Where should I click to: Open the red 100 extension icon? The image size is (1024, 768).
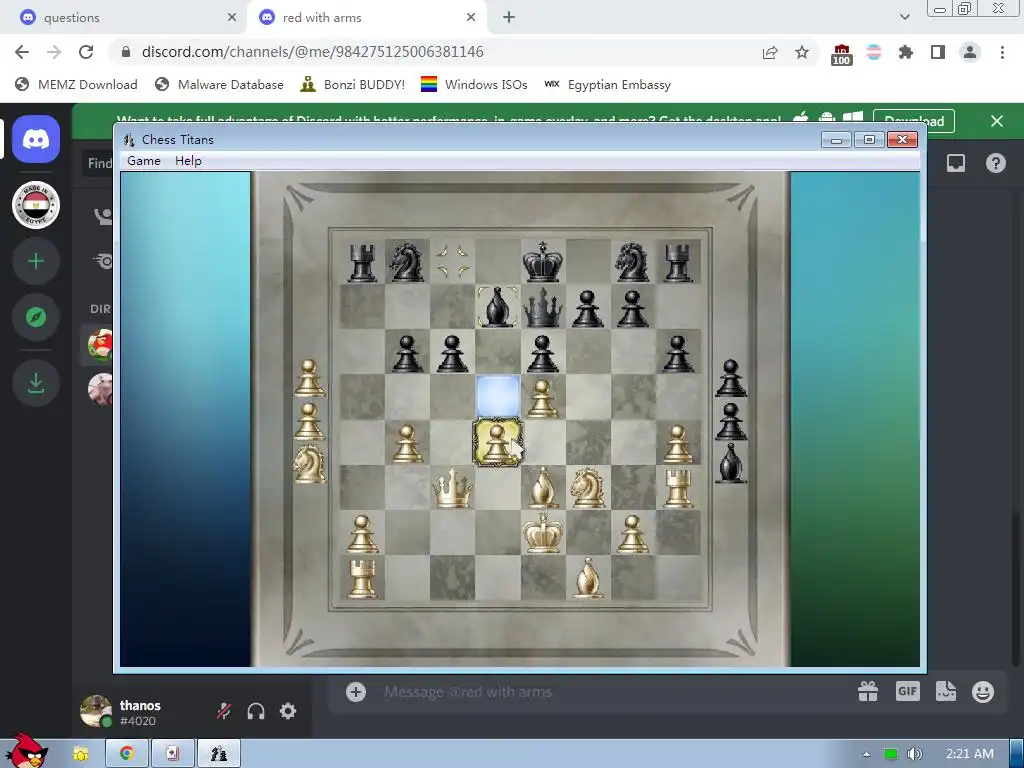842,54
